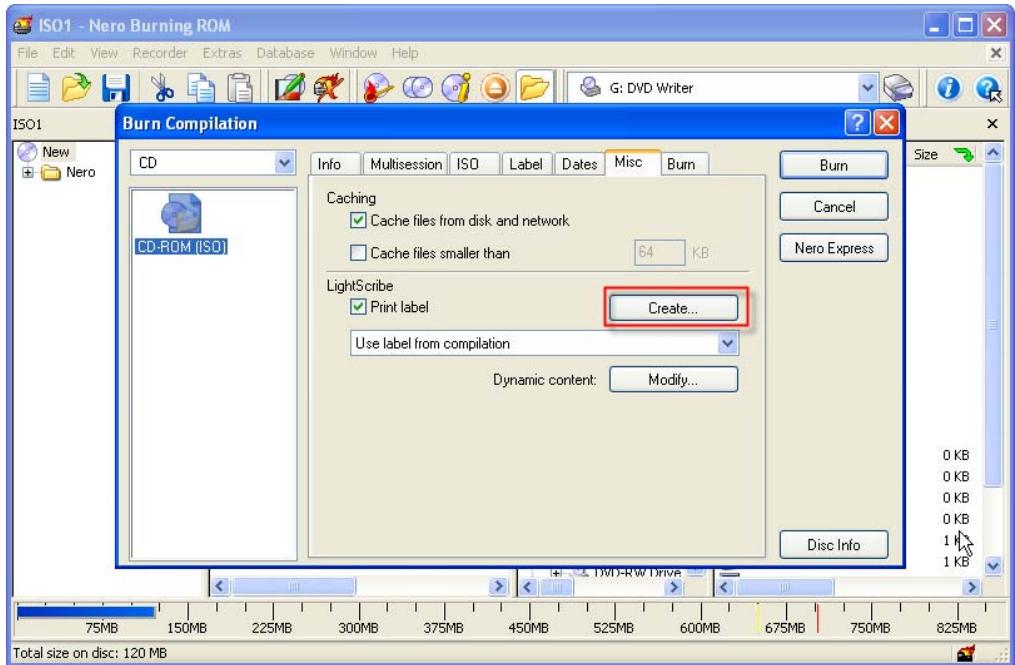Toggle Cache files from disk and network
This screenshot has width=1015, height=665.
[x=358, y=220]
